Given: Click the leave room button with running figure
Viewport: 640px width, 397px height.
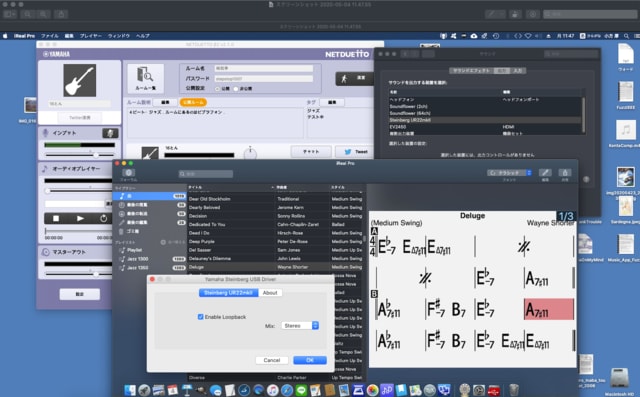Looking at the screenshot, I should 354,78.
